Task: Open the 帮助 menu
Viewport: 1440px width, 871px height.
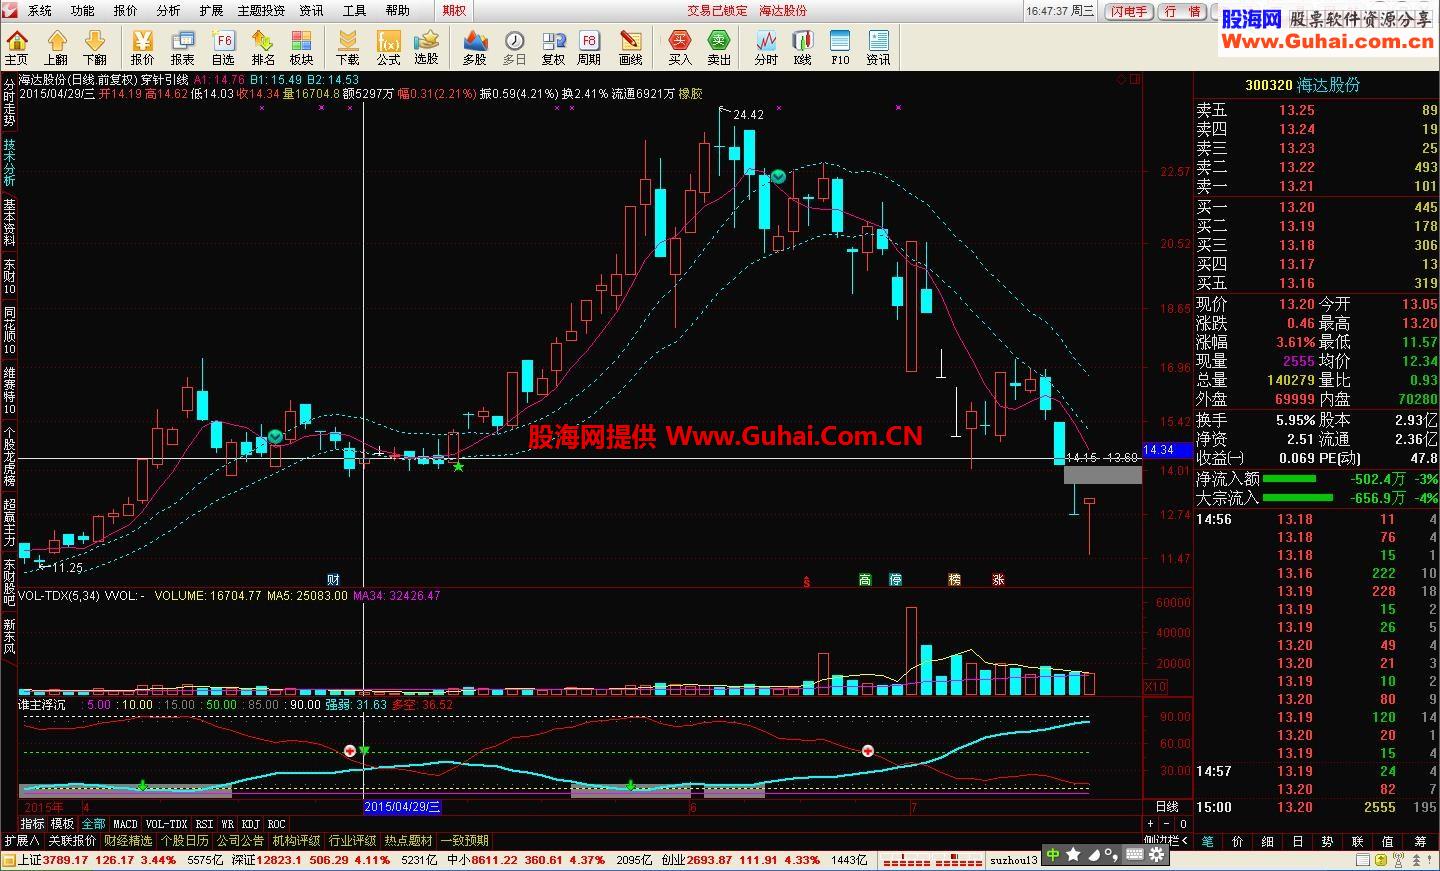Action: 397,10
